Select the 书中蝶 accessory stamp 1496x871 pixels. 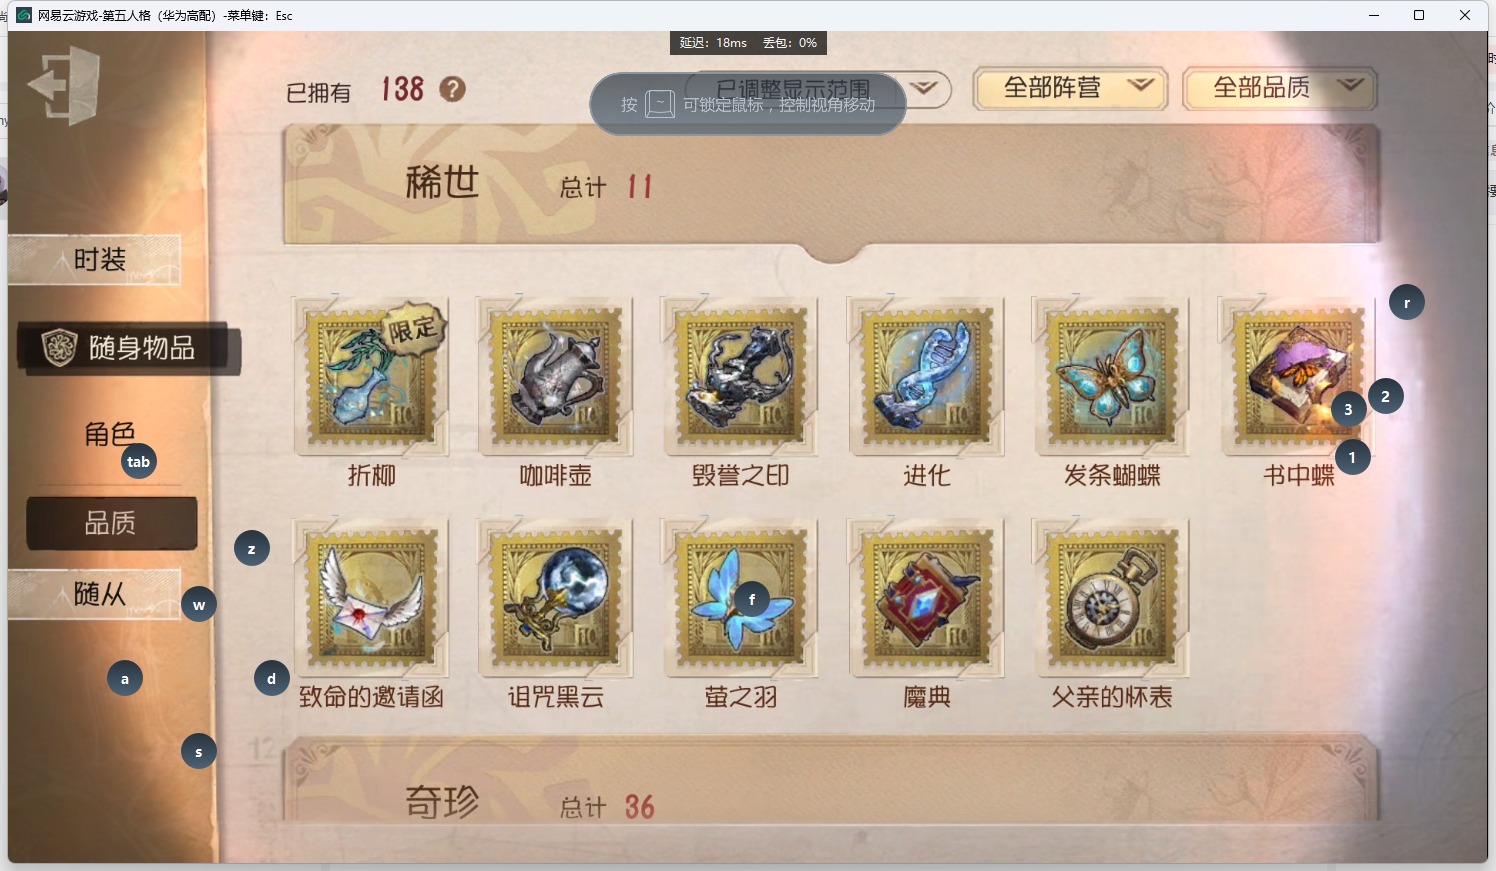coord(1297,378)
